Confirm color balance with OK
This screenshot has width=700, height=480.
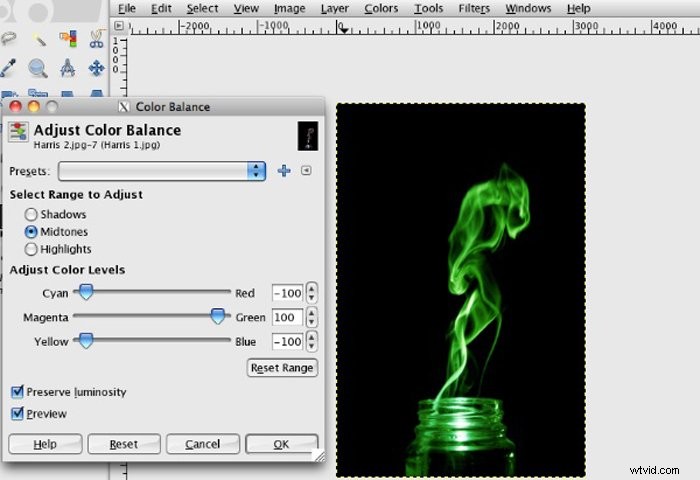pos(281,444)
